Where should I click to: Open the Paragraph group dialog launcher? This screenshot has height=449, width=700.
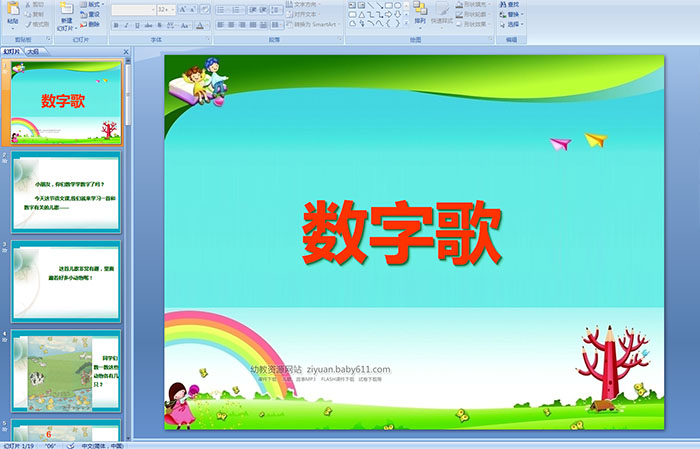coord(340,40)
